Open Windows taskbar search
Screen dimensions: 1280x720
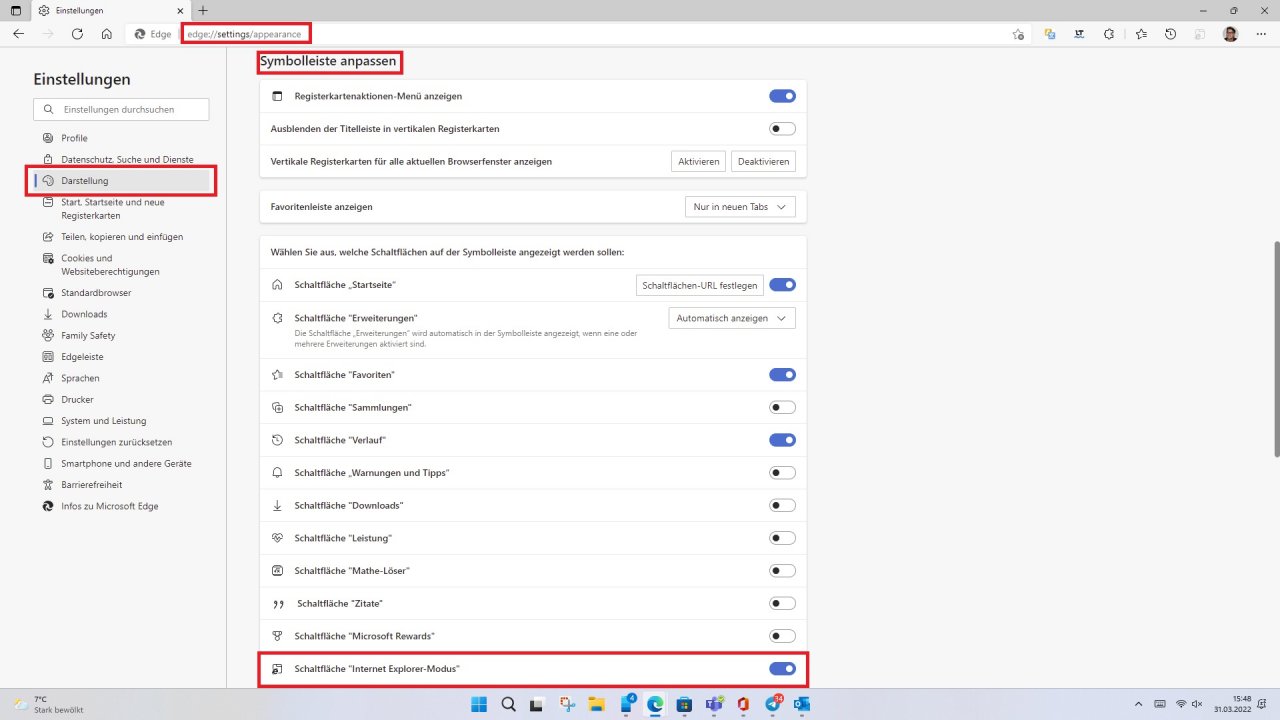click(508, 704)
